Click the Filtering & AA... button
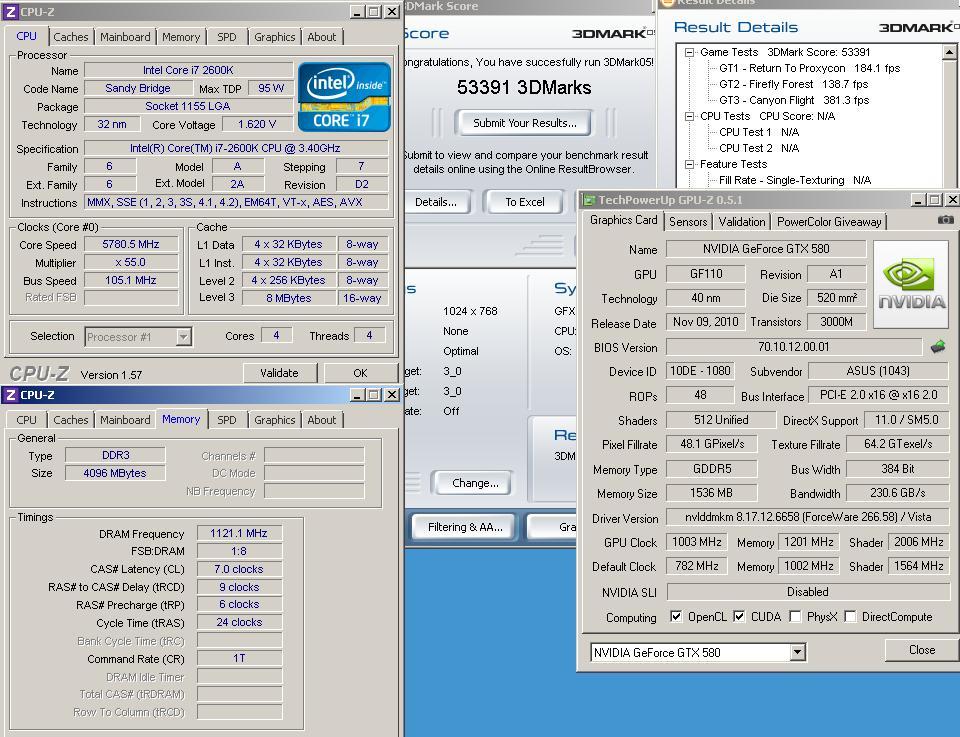This screenshot has width=960, height=737. click(465, 527)
